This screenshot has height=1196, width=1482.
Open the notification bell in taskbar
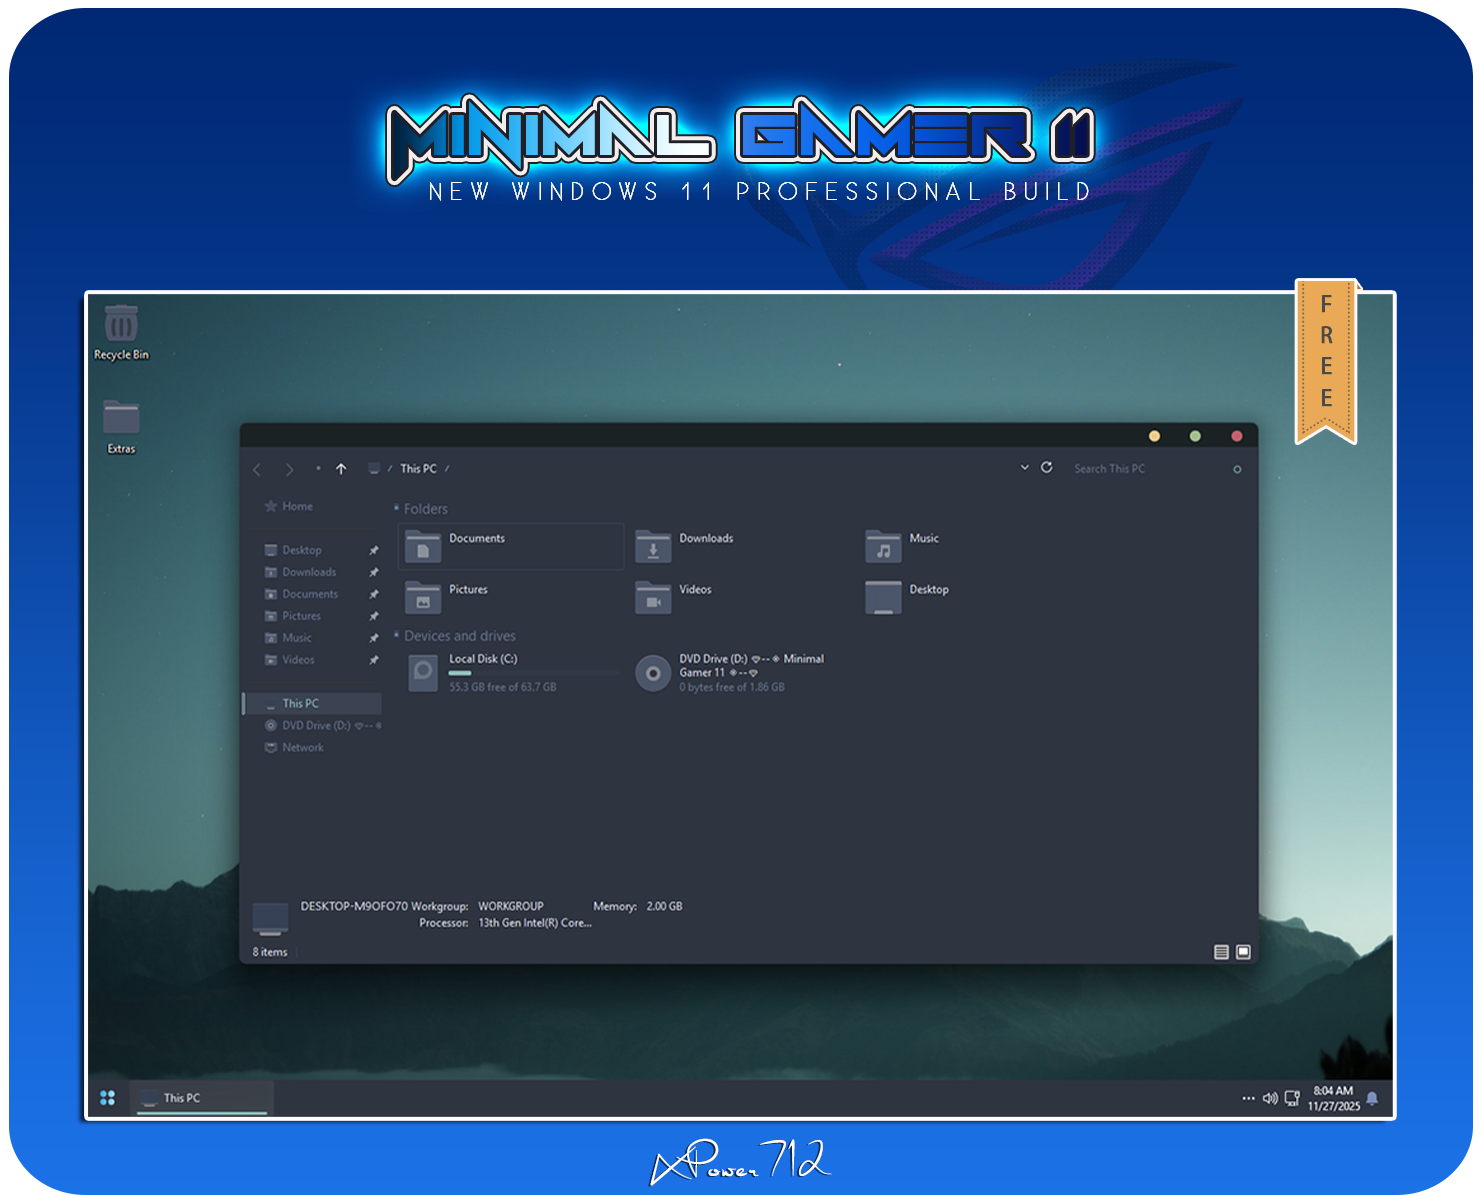[x=1372, y=1098]
